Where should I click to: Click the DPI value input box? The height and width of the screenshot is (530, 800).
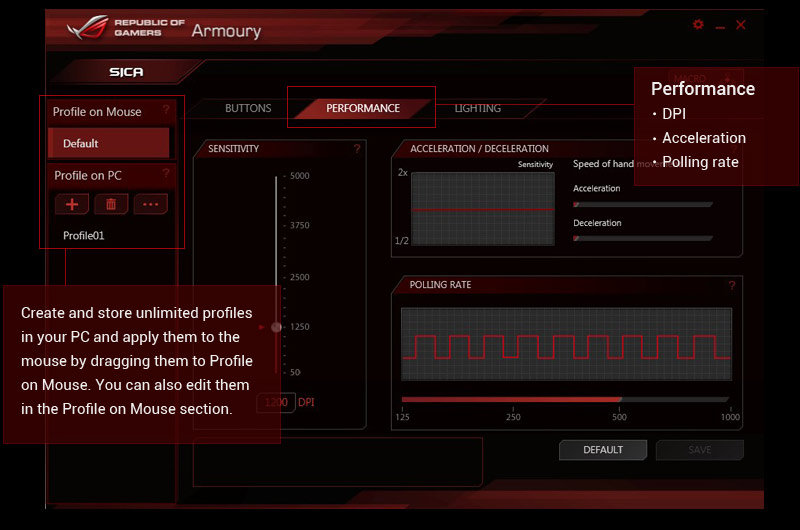[275, 402]
